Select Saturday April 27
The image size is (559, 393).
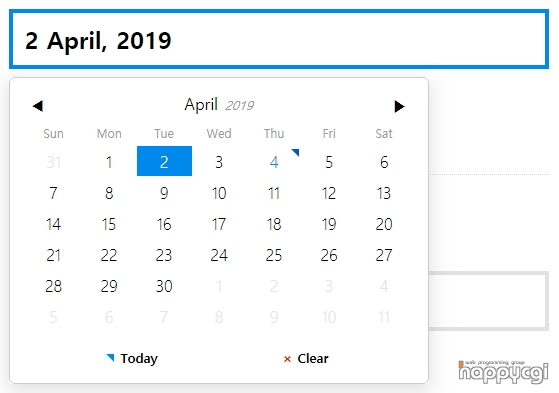[x=384, y=255]
